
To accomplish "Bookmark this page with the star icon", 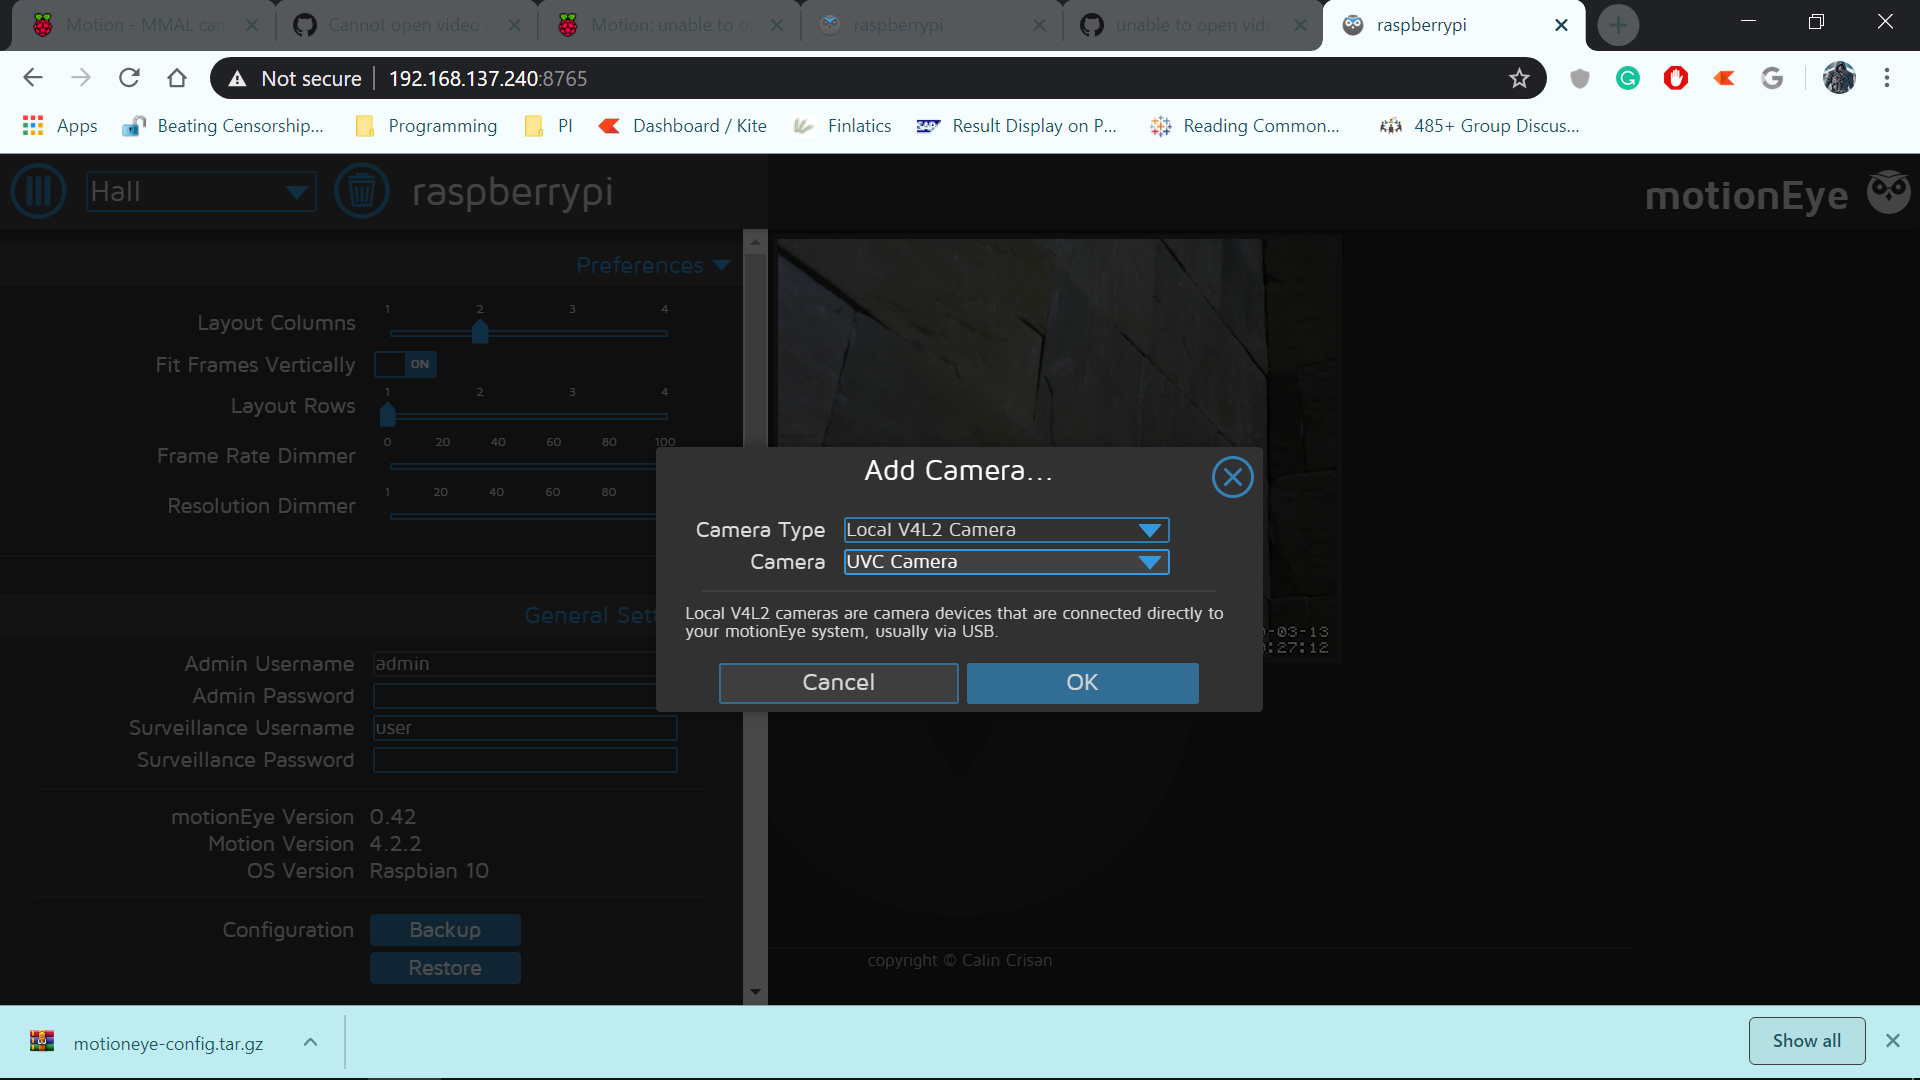I will click(1519, 78).
